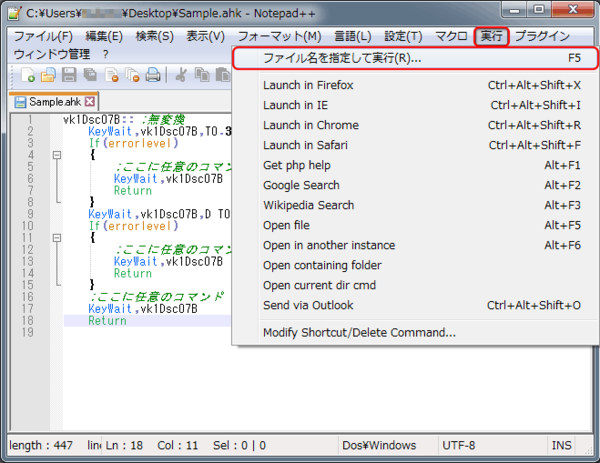Choose ファイル名を指定して実行(R)... menu entry
Screen dimensions: 600x463
[x=416, y=58]
